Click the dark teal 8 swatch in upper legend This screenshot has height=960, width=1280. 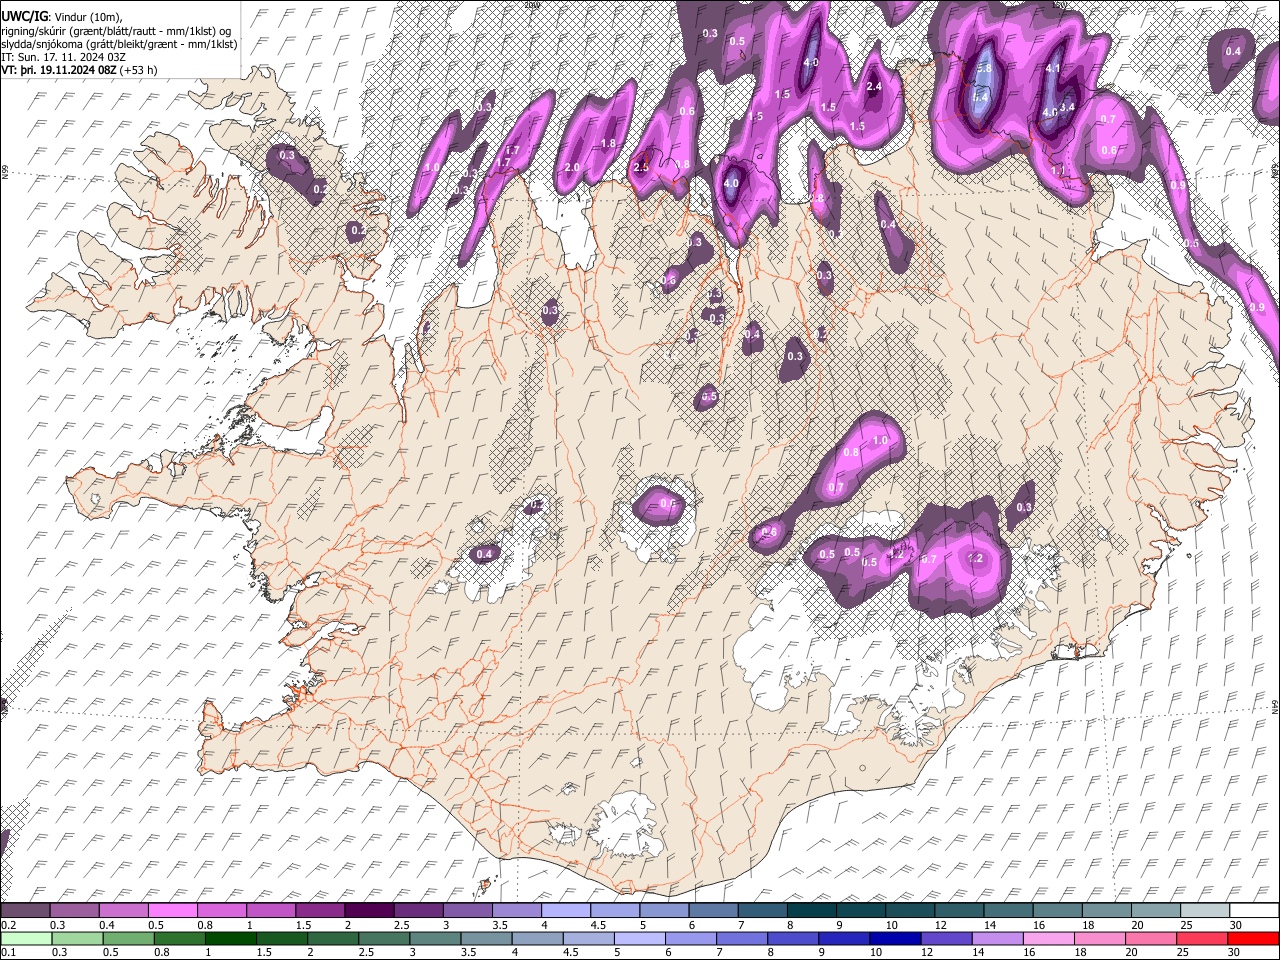(813, 911)
